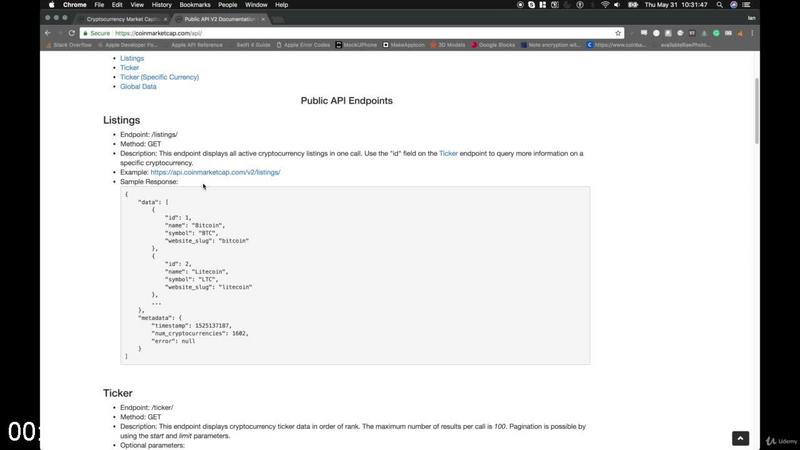Viewport: 800px width, 450px height.
Task: Open the Apple menu
Action: [x=52, y=5]
